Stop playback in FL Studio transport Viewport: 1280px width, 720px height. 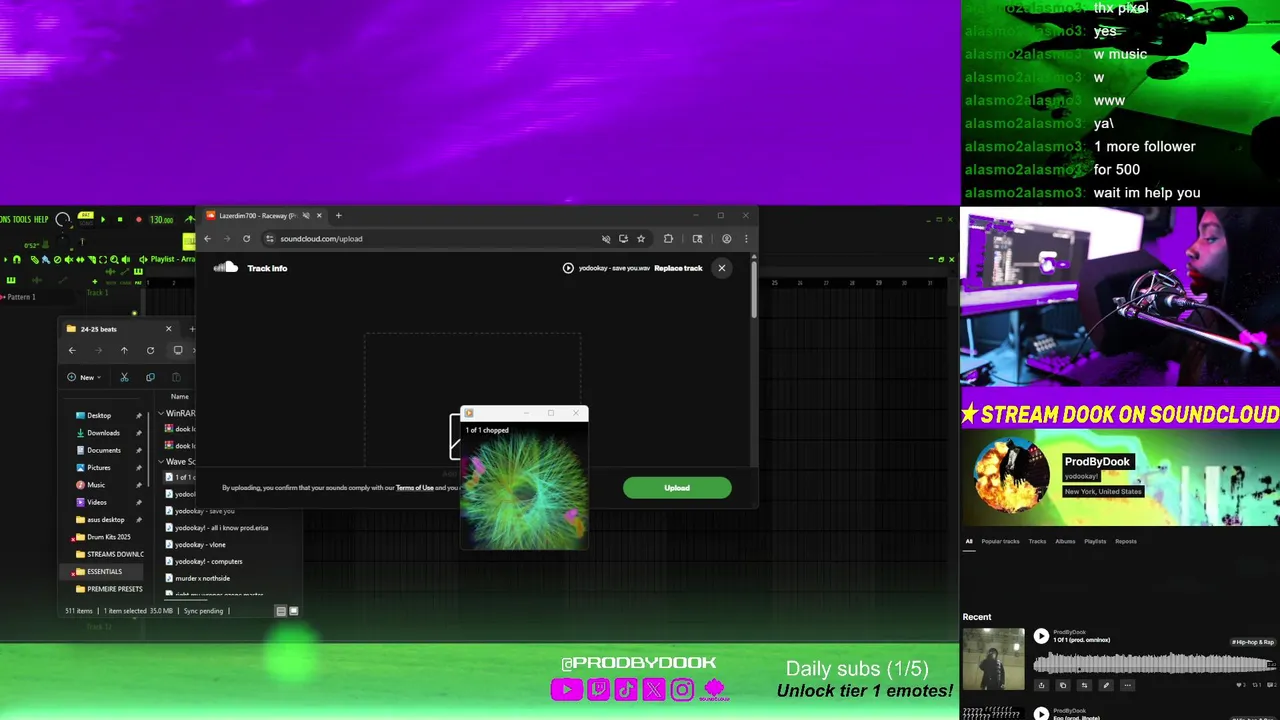[x=120, y=219]
